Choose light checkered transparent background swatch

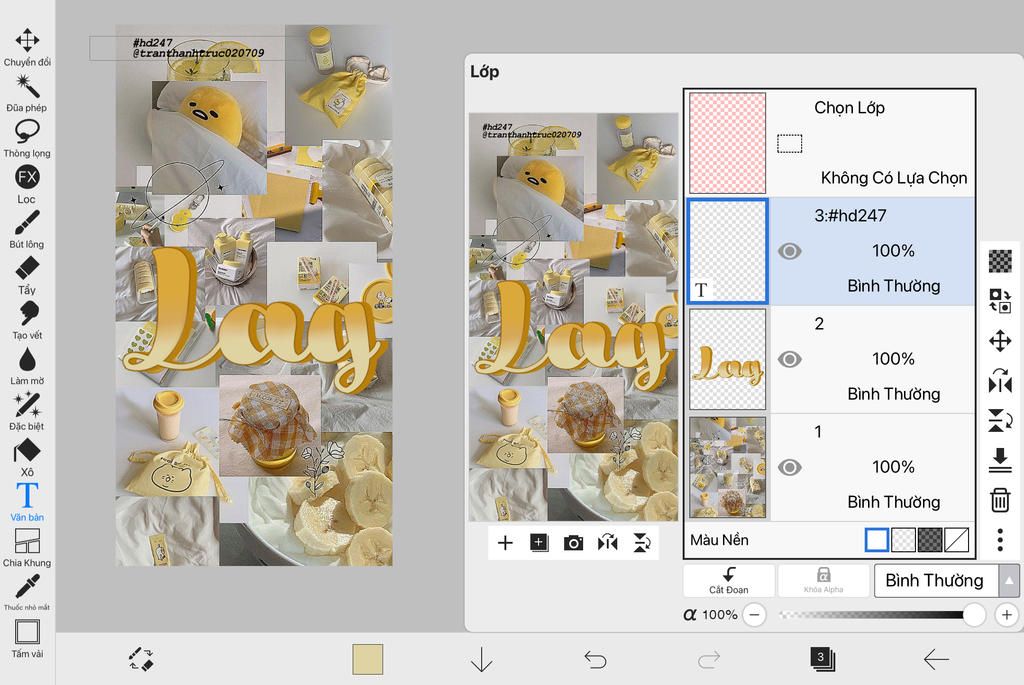(x=903, y=540)
